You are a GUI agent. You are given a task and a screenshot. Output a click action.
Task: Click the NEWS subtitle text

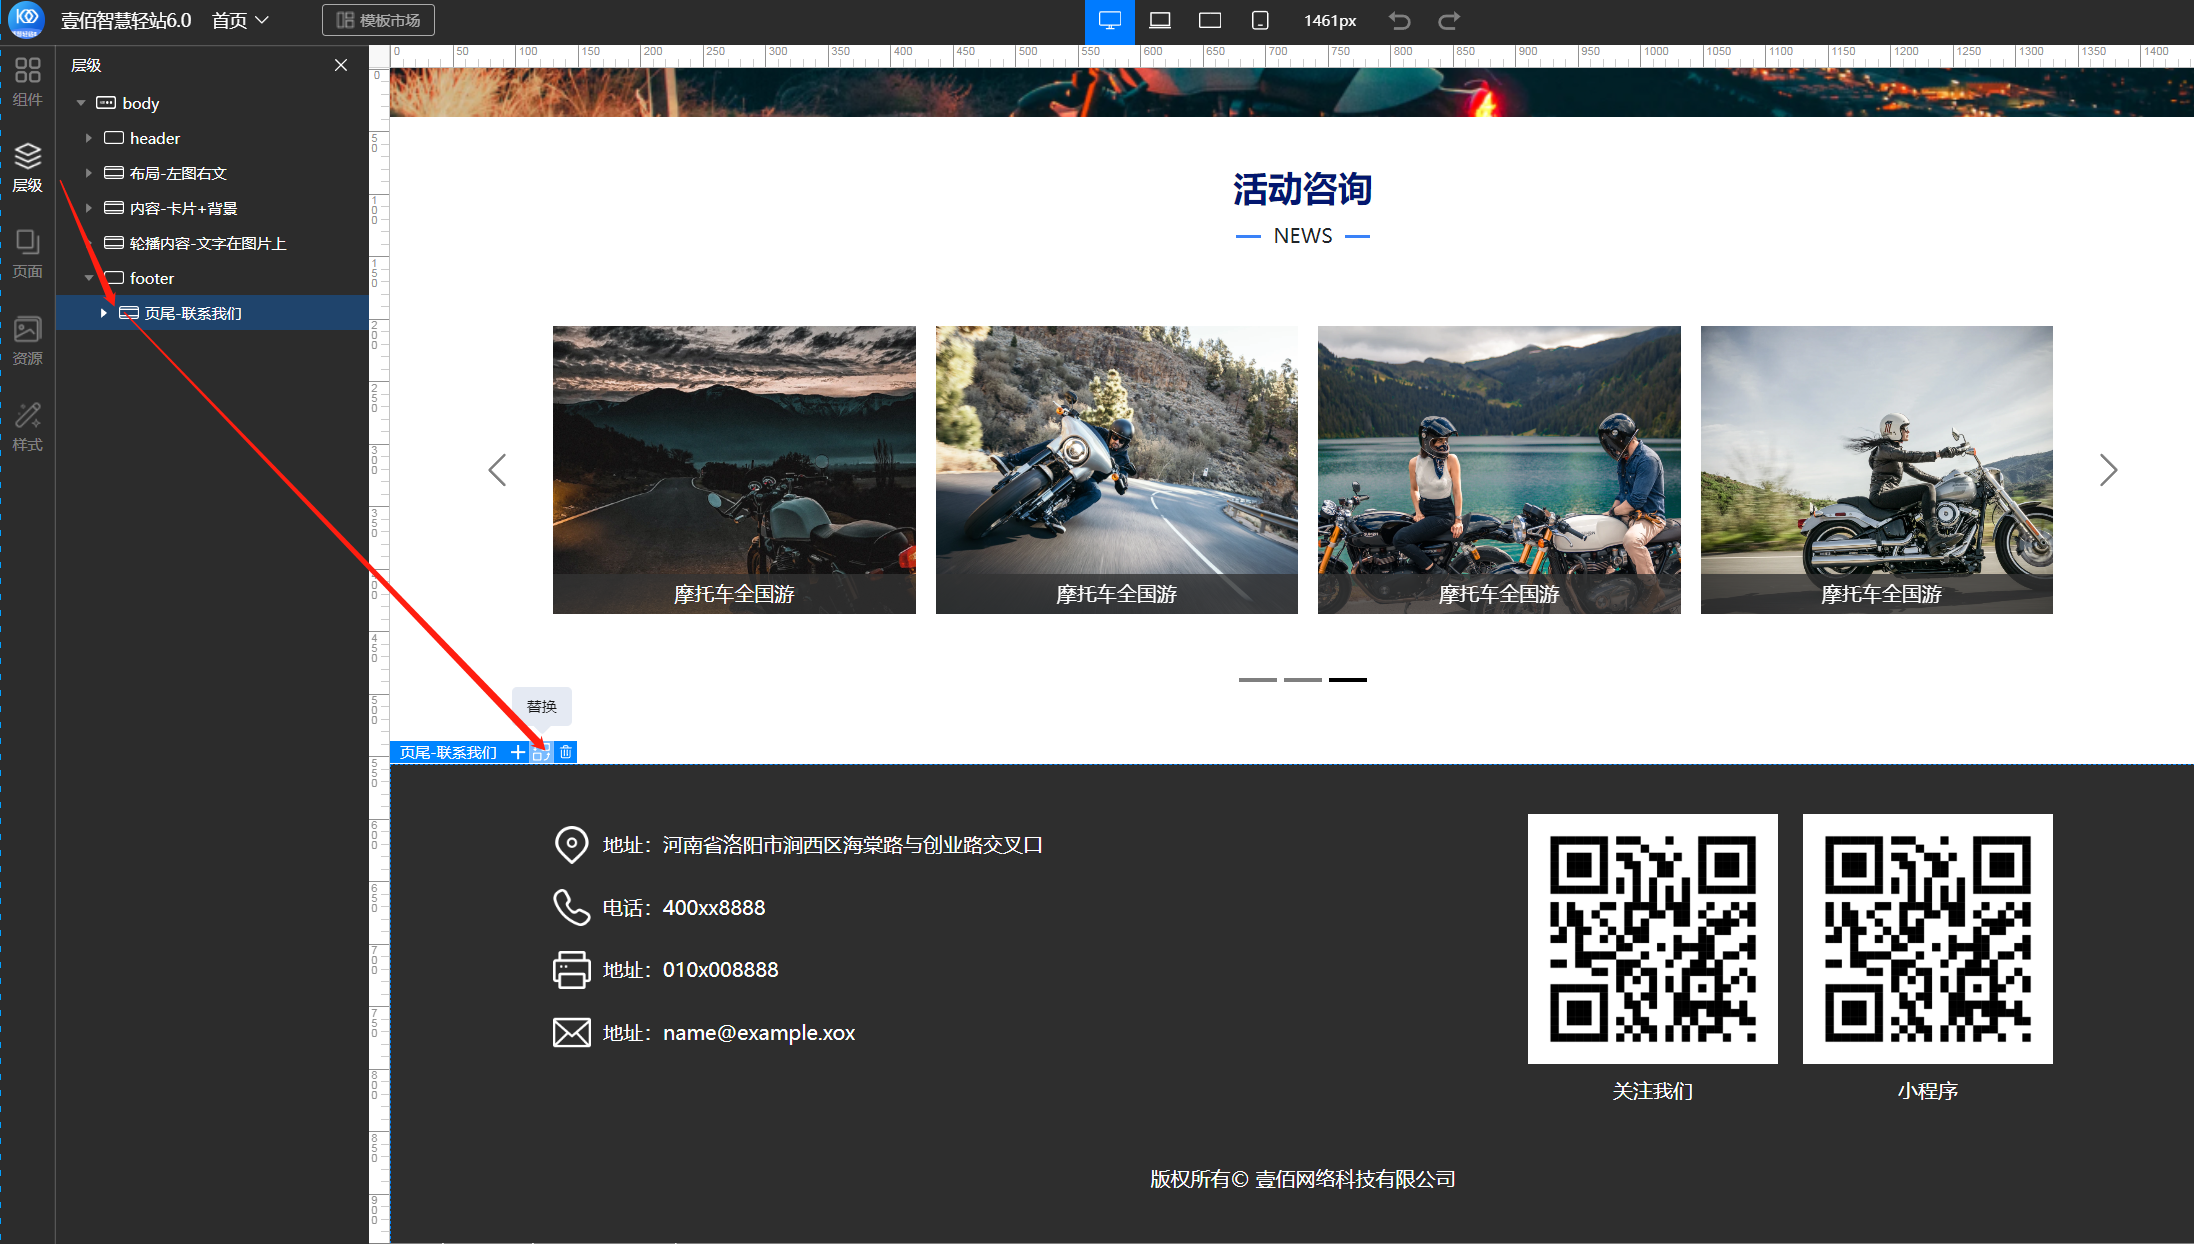[1303, 236]
